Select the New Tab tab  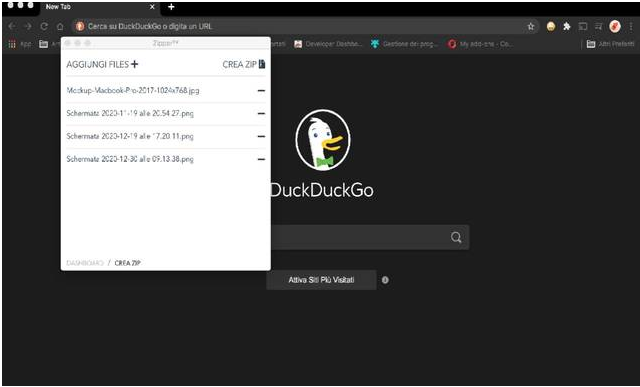coord(98,7)
